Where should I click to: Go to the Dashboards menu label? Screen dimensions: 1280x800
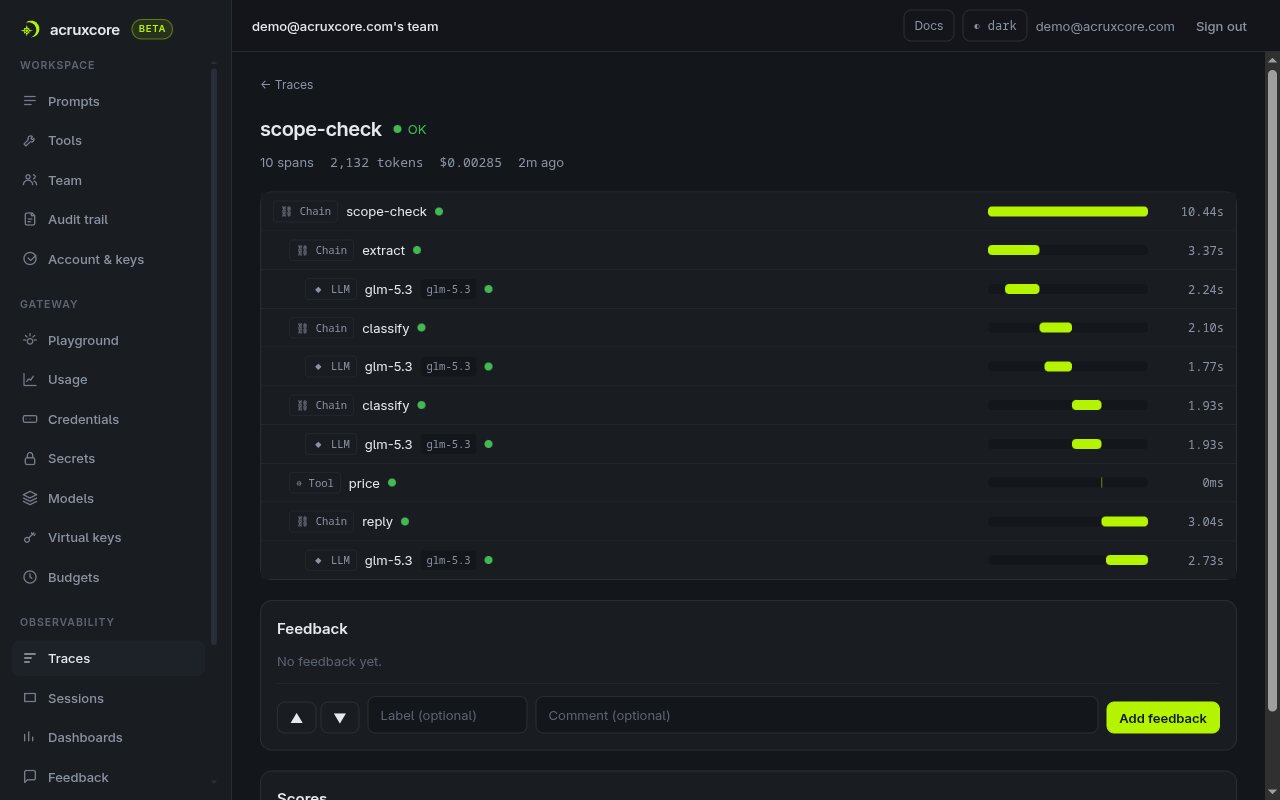85,738
